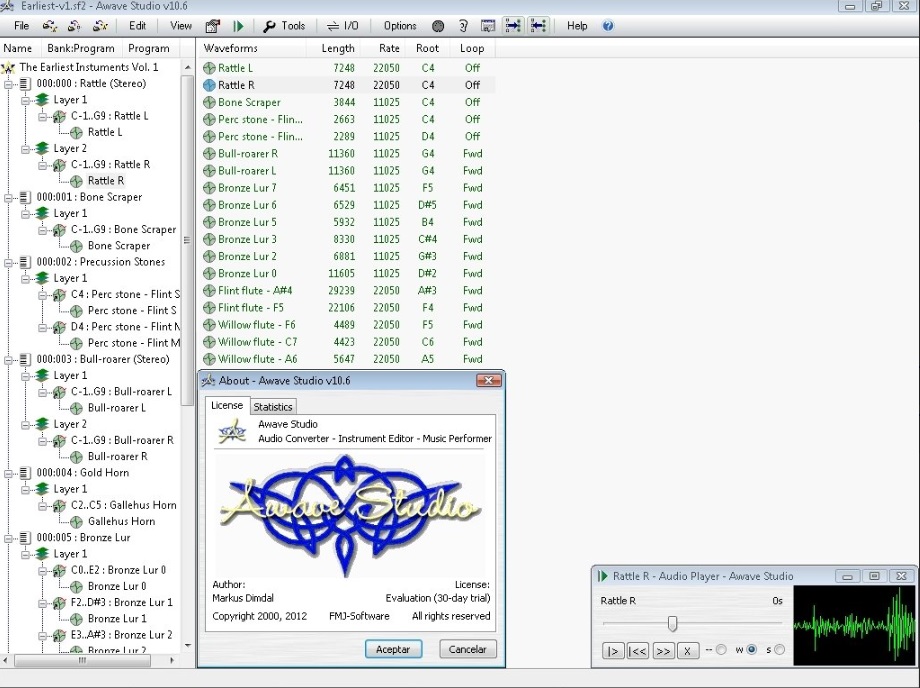Click the round gray icon right of Options
This screenshot has height=688, width=920.
(438, 26)
